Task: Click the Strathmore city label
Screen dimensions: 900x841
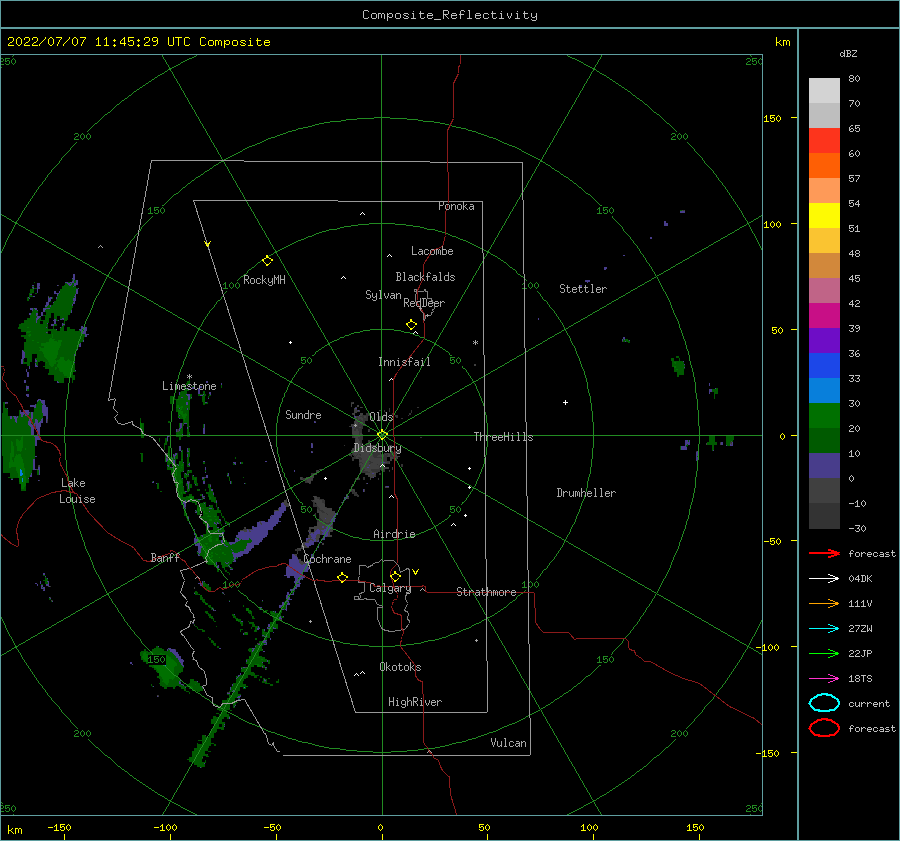Action: pyautogui.click(x=486, y=592)
